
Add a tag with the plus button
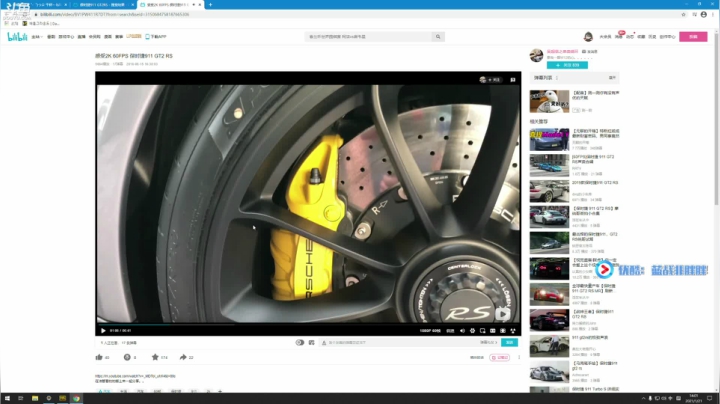[220, 391]
